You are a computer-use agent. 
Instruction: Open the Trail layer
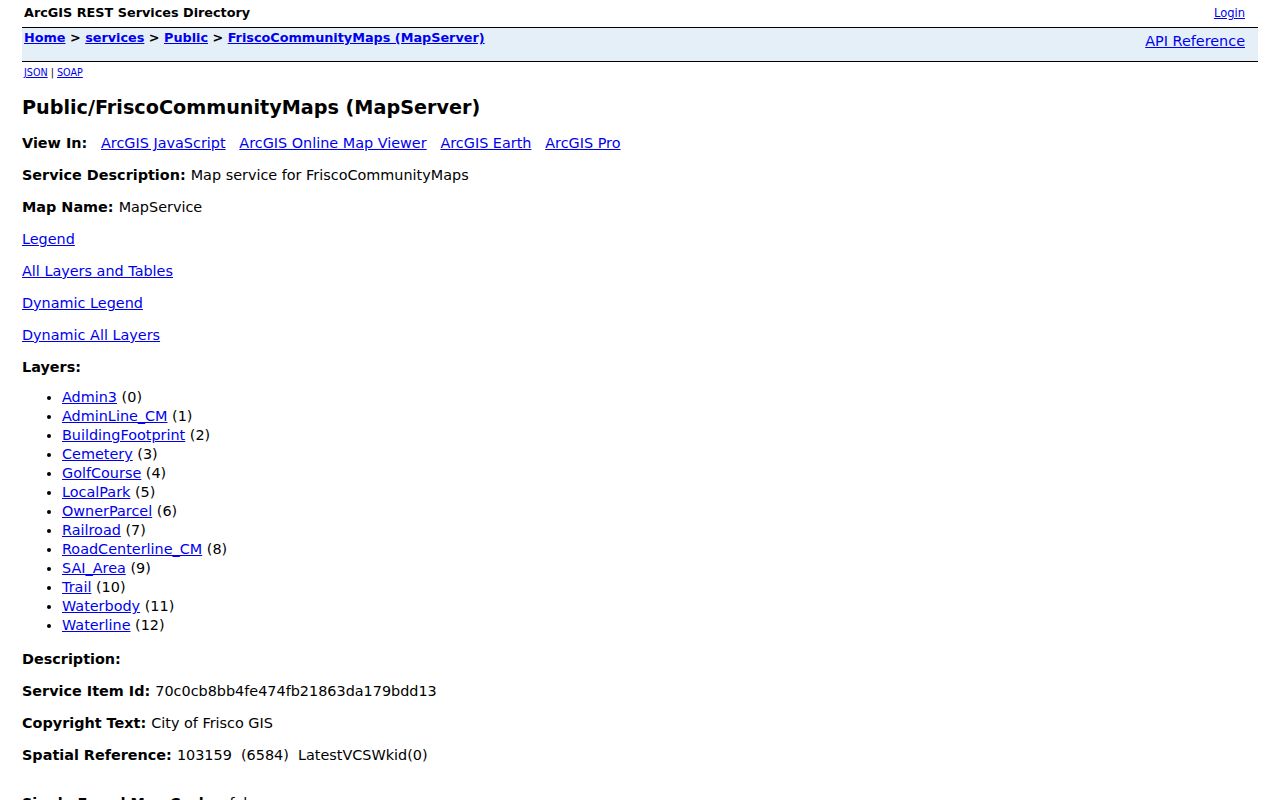[x=76, y=587]
